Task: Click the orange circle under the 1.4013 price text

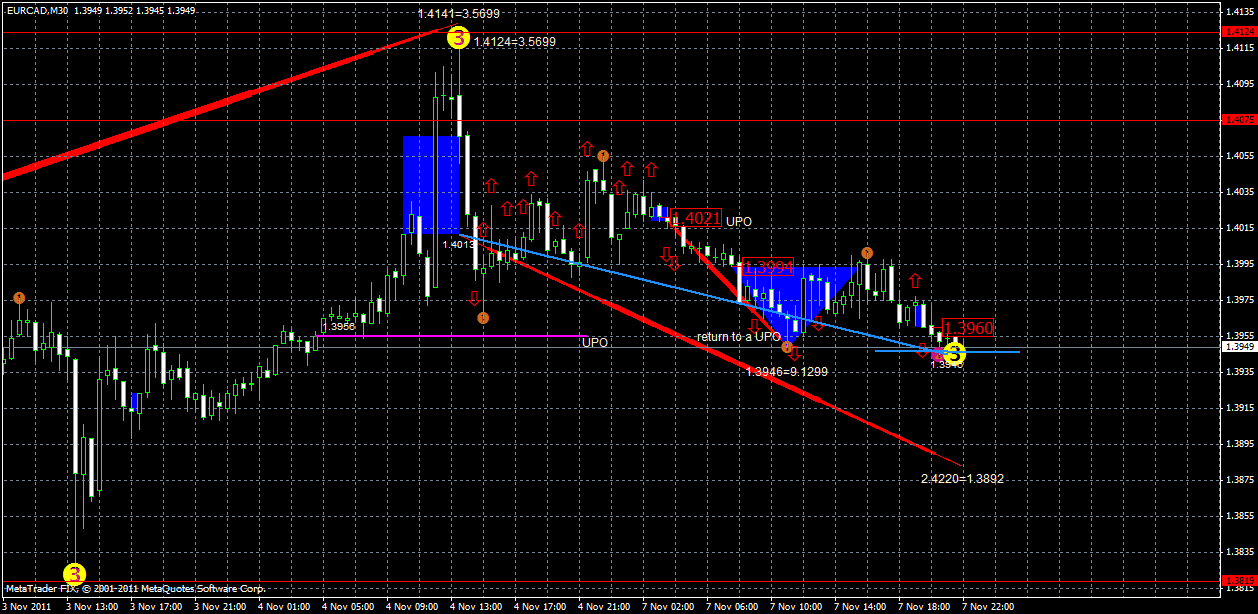Action: [x=481, y=318]
